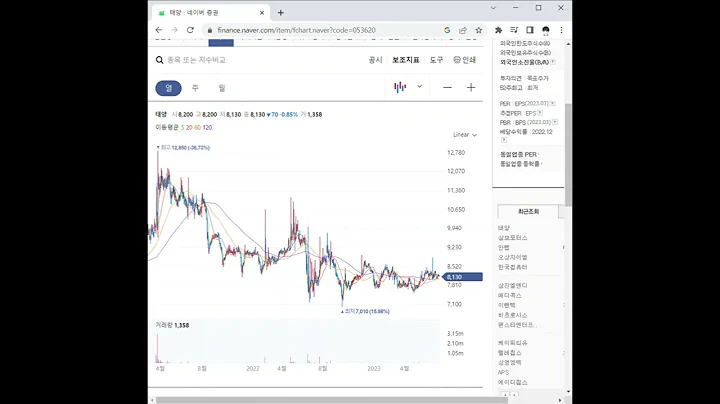Go back with the browser back arrow
This screenshot has height=404, width=720.
pos(159,30)
